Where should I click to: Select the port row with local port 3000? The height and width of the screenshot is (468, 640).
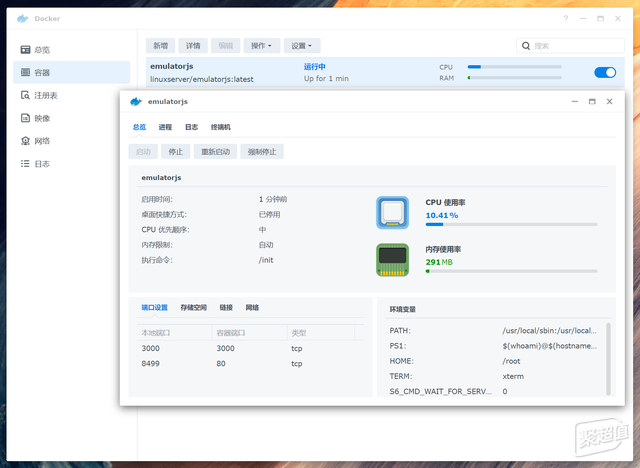click(x=250, y=348)
